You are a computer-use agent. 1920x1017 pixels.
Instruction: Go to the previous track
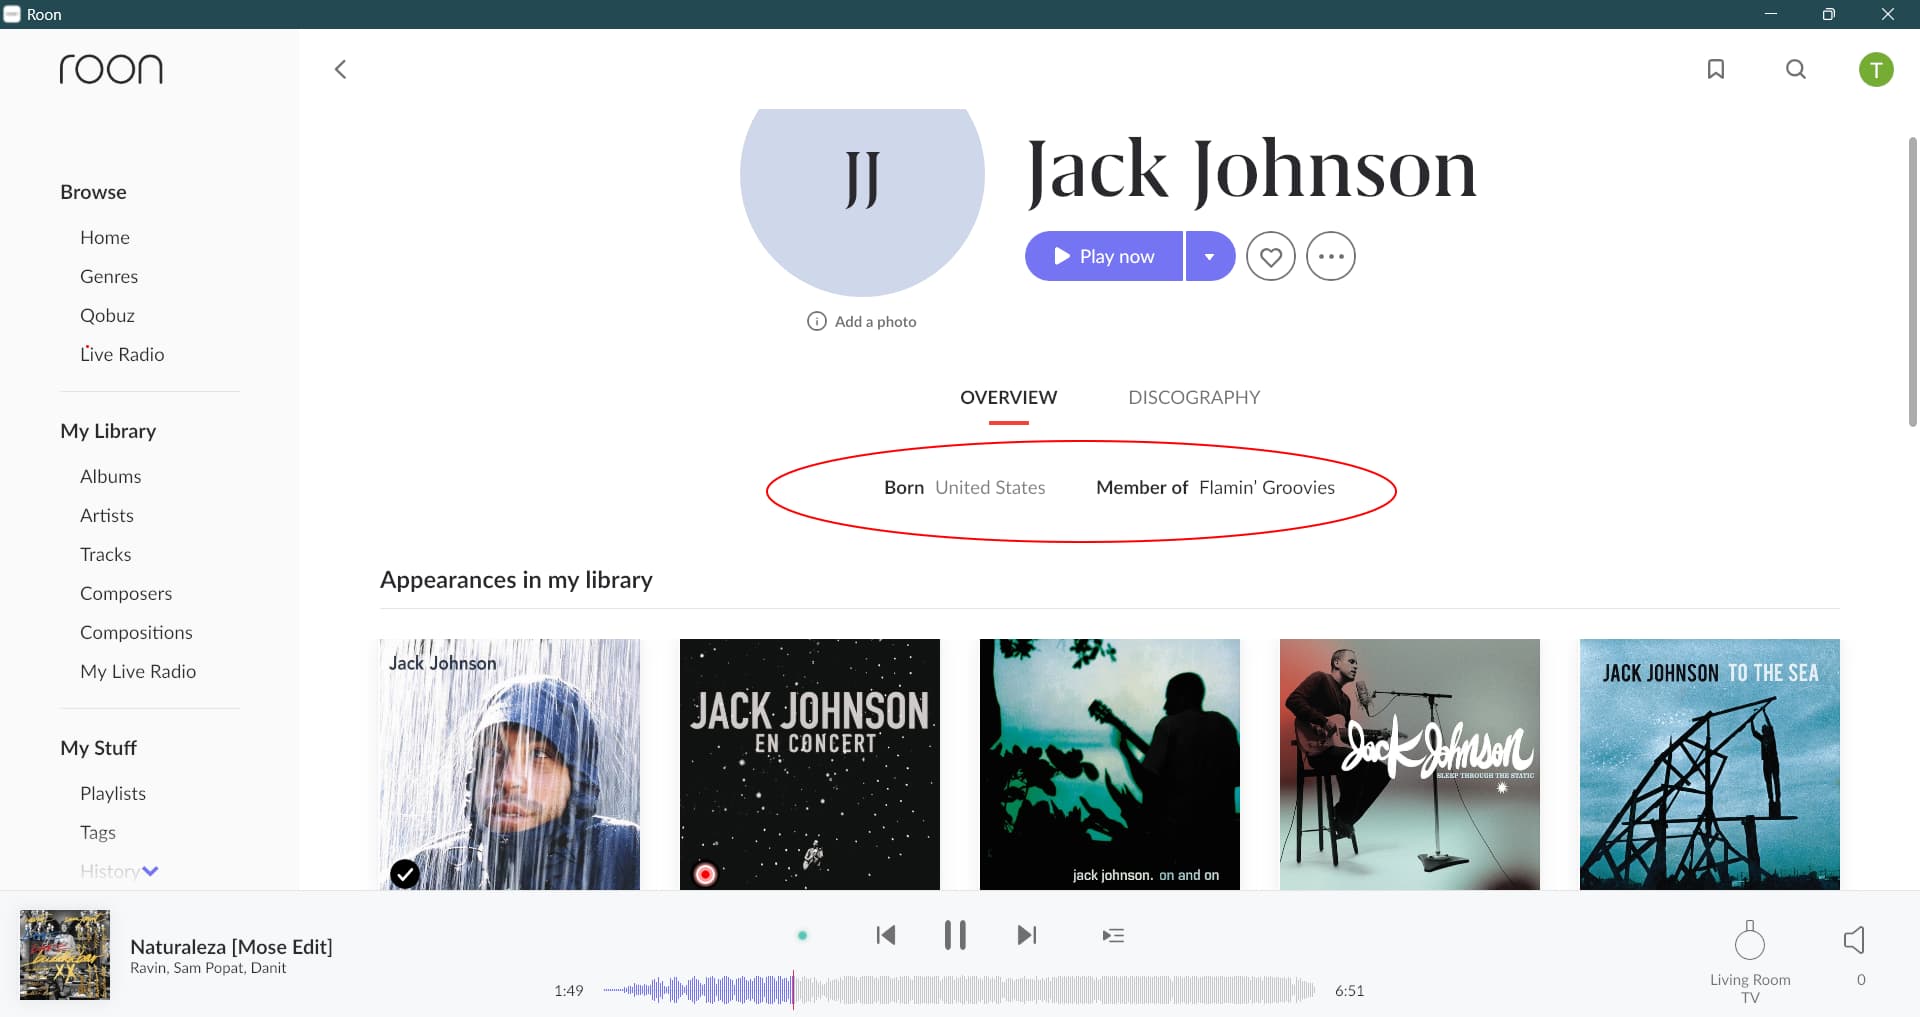[885, 935]
